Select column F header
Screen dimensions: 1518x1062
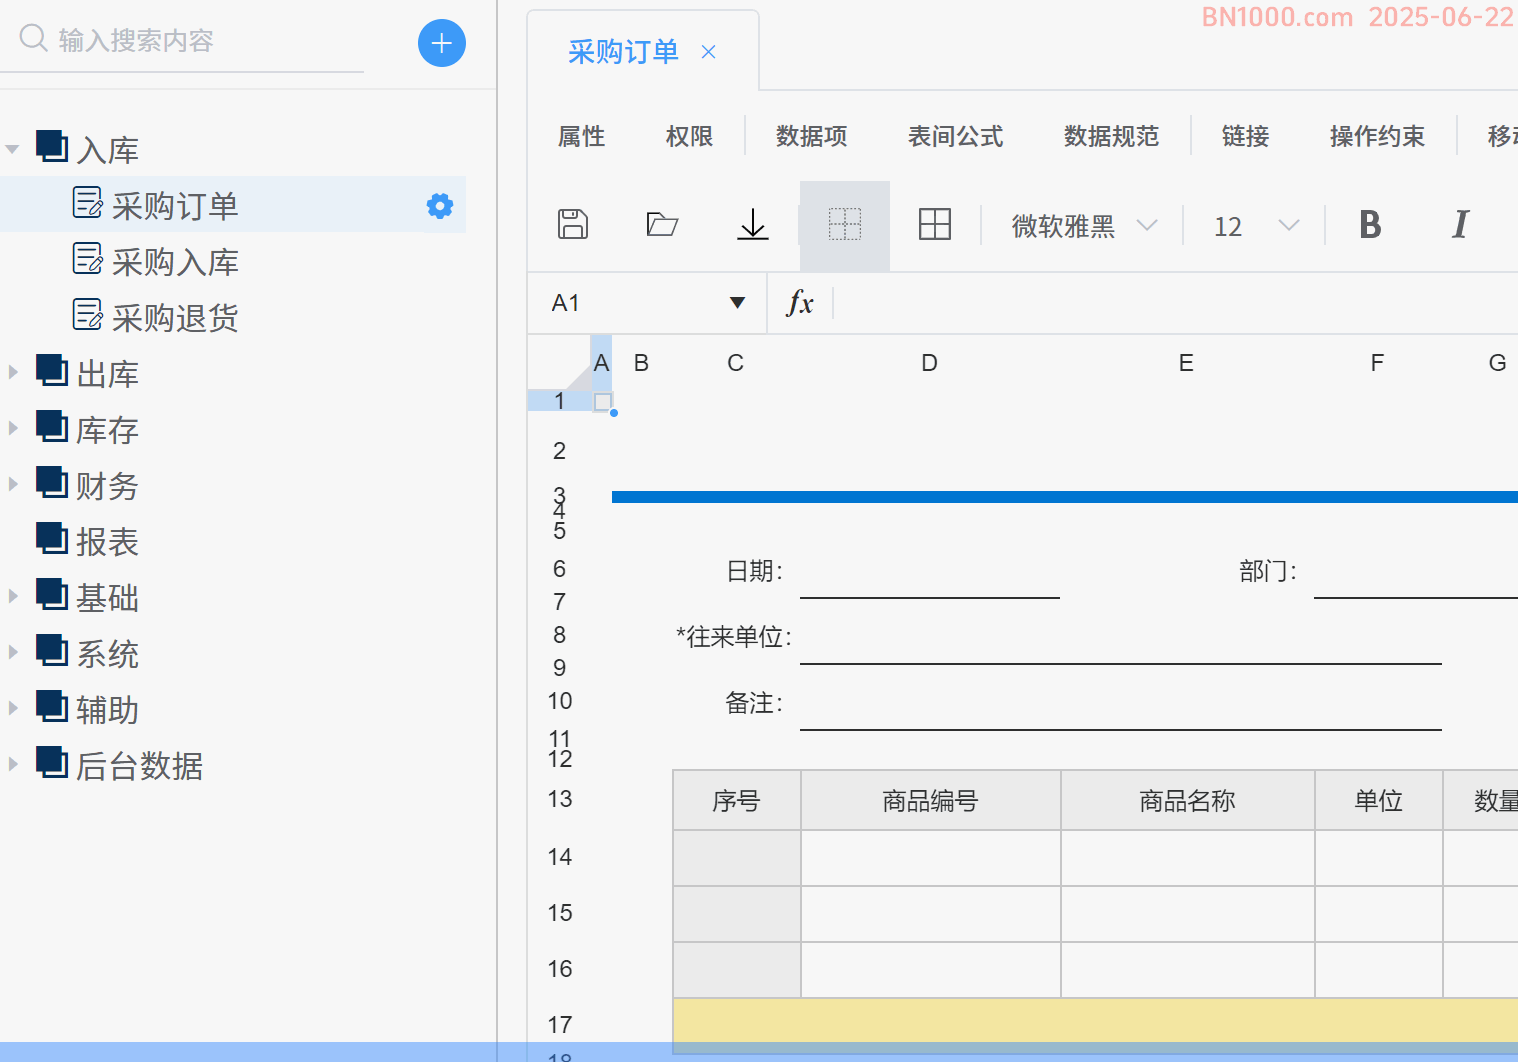coord(1378,363)
